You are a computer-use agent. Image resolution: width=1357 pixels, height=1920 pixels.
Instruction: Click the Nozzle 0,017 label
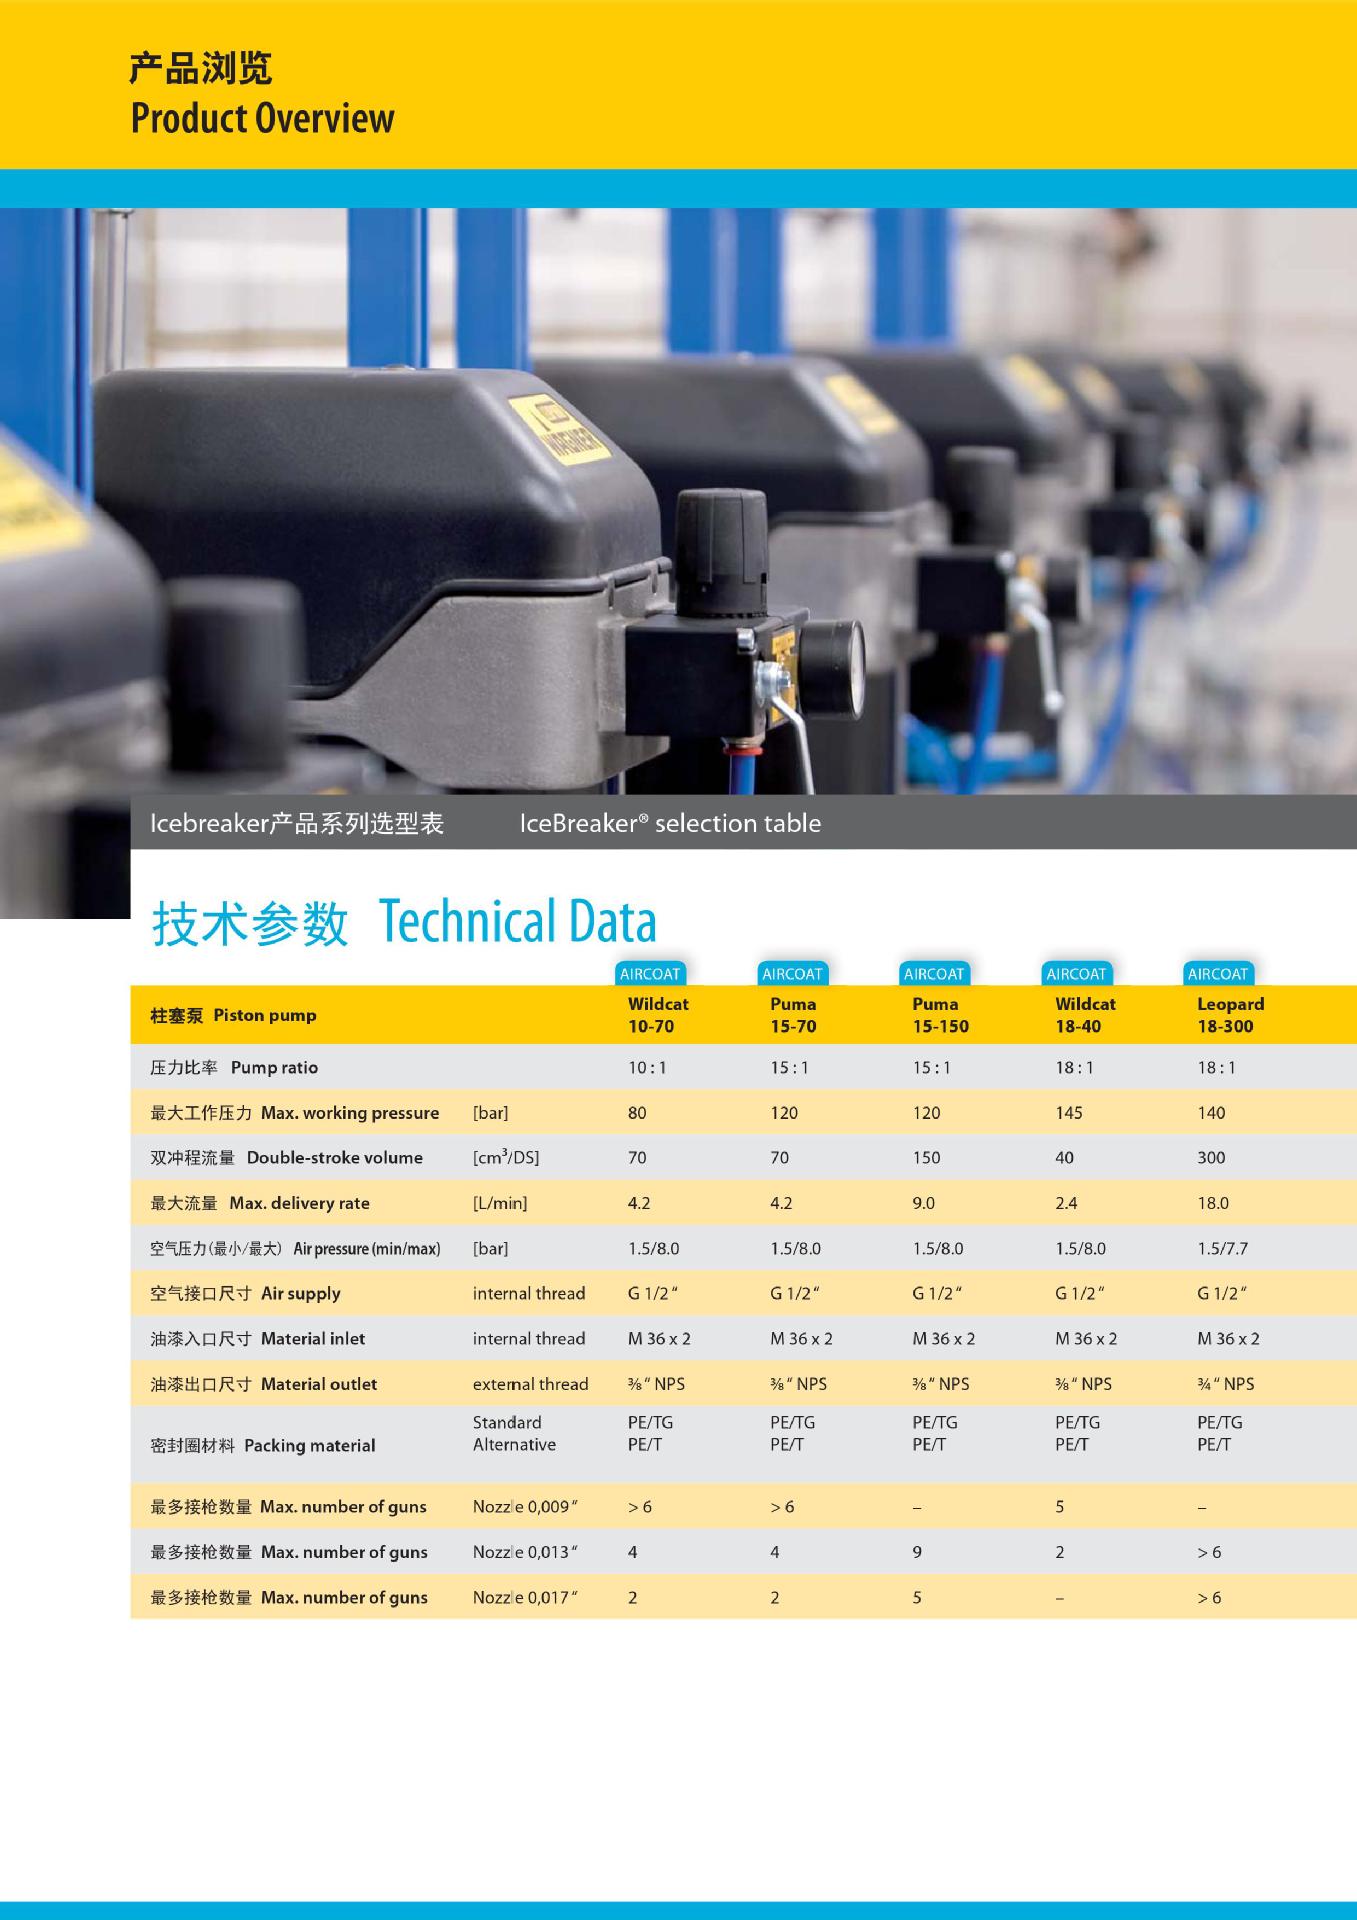coord(525,1597)
